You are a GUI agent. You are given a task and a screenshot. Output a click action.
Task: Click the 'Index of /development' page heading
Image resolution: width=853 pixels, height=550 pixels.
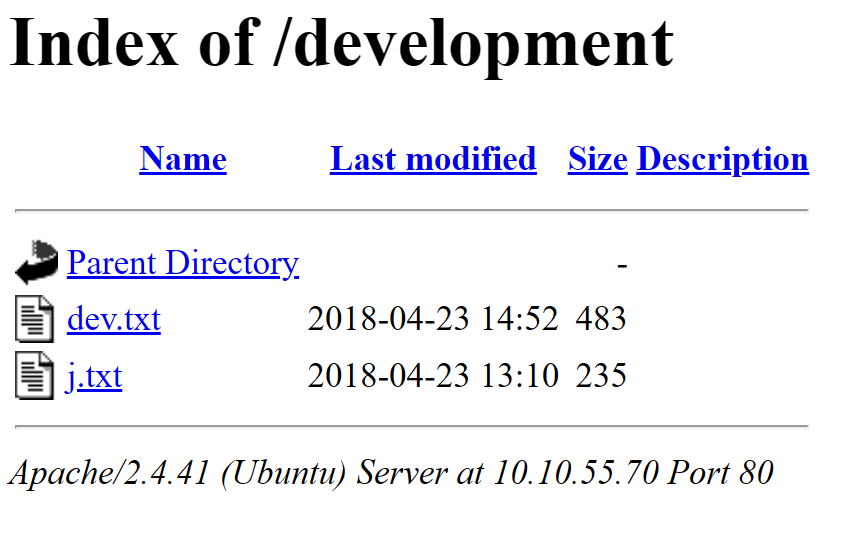(x=341, y=44)
